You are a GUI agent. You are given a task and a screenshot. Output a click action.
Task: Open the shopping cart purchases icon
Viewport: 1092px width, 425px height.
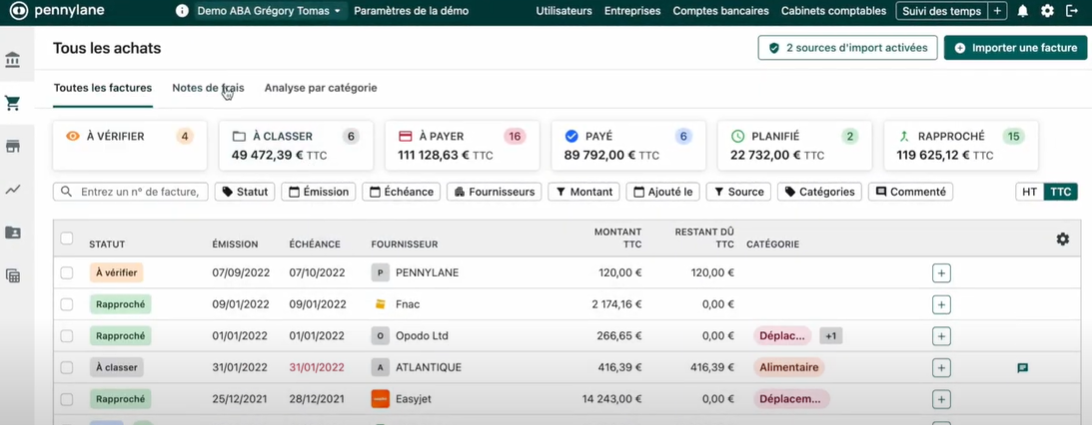[13, 103]
